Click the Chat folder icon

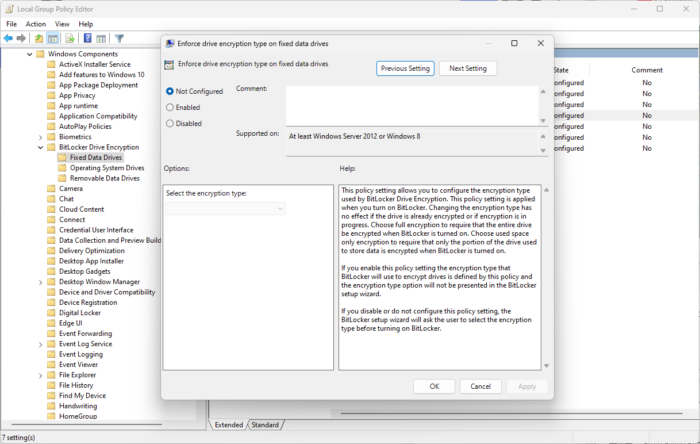point(51,199)
